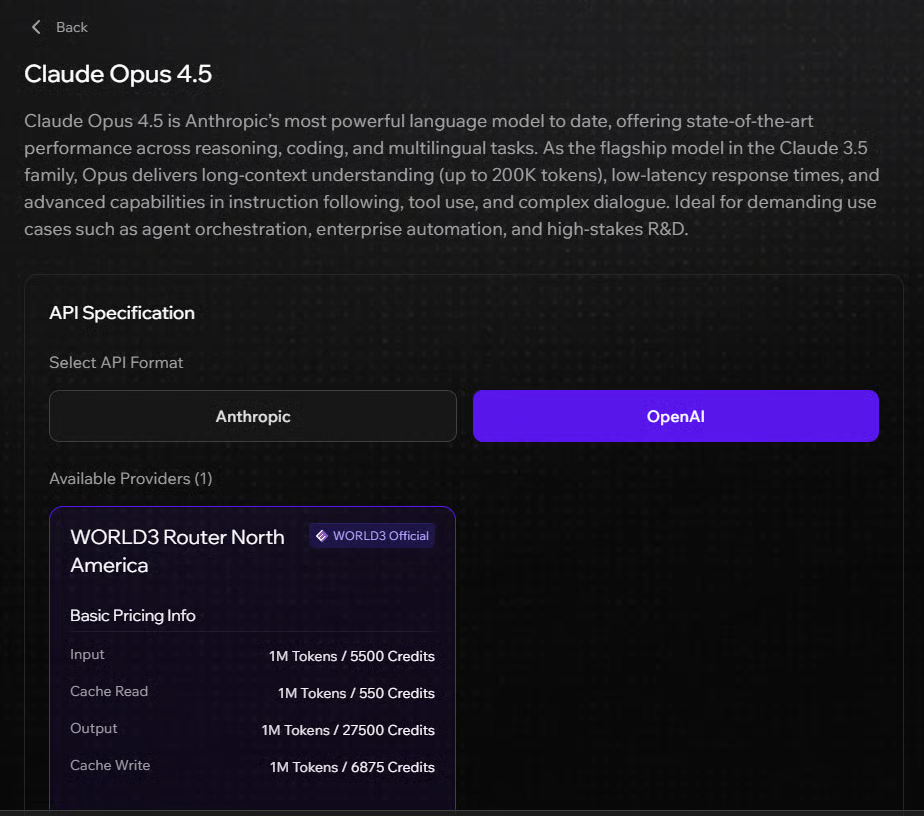Select the WORLD3 Router North America provider
924x816 pixels.
(x=178, y=551)
